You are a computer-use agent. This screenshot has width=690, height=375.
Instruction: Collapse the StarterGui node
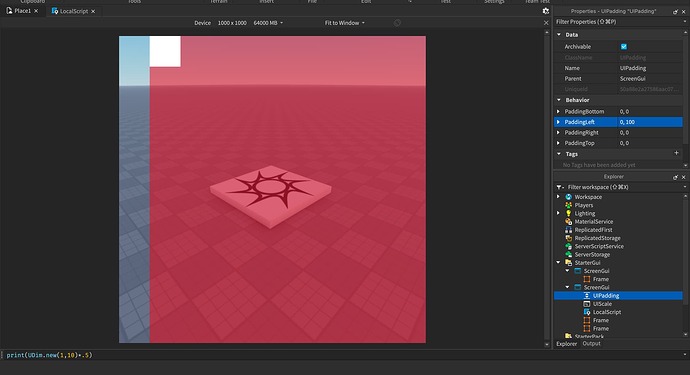[x=558, y=262]
